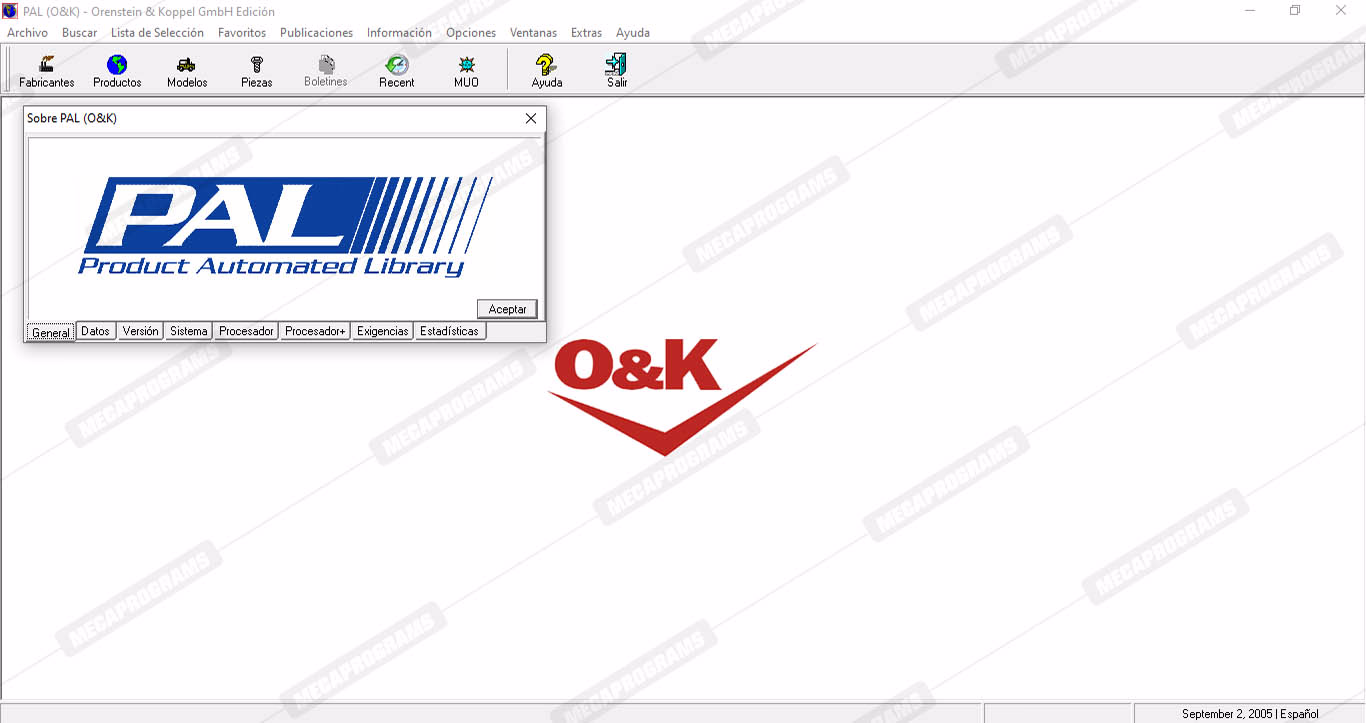Open the Opciones menu
The width and height of the screenshot is (1366, 723).
(471, 33)
